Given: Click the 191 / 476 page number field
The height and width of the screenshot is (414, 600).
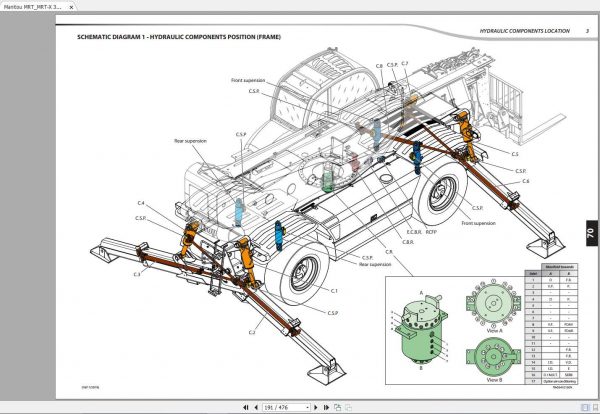Looking at the screenshot, I should coord(284,408).
